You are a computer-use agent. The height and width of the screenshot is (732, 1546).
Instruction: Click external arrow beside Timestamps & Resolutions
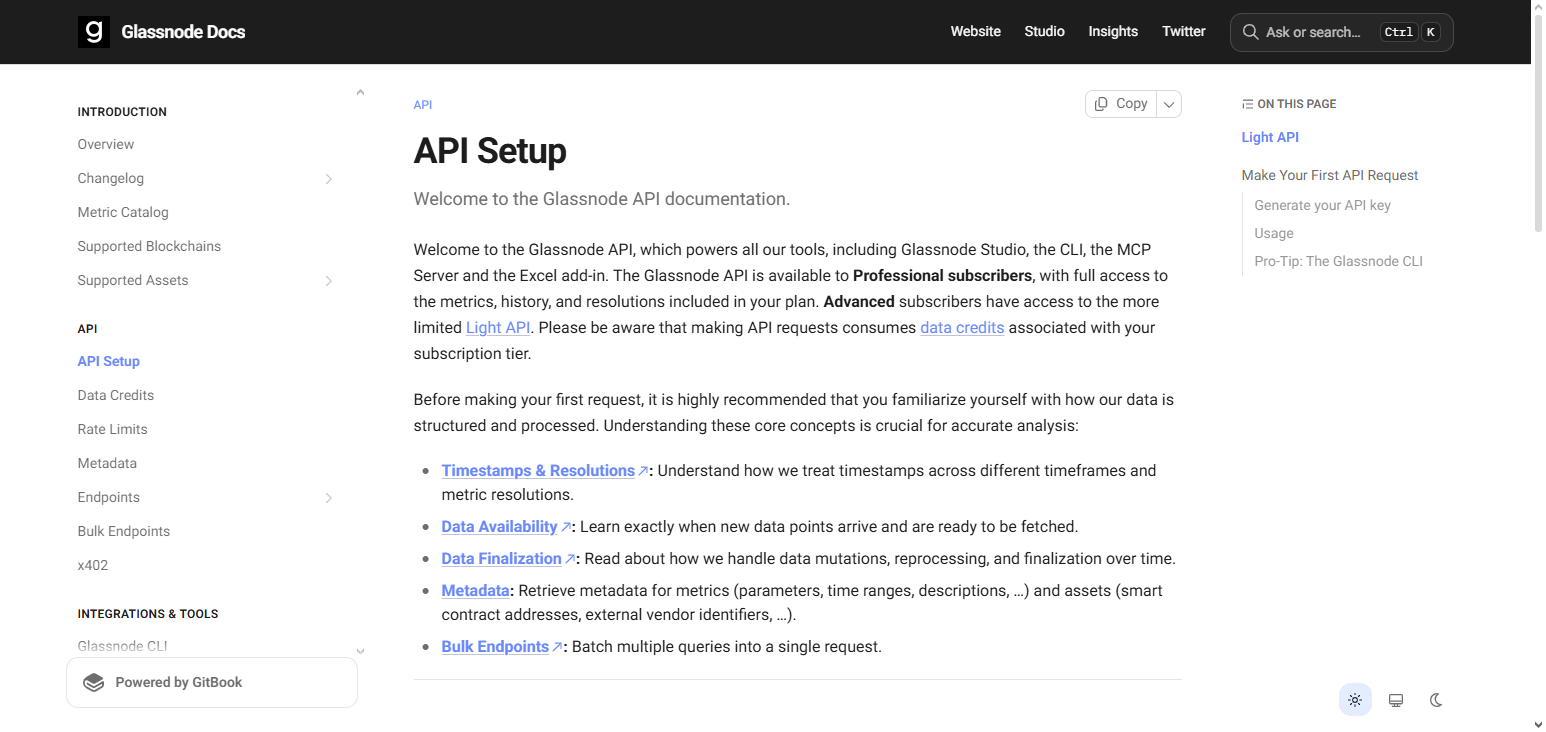[x=643, y=471]
